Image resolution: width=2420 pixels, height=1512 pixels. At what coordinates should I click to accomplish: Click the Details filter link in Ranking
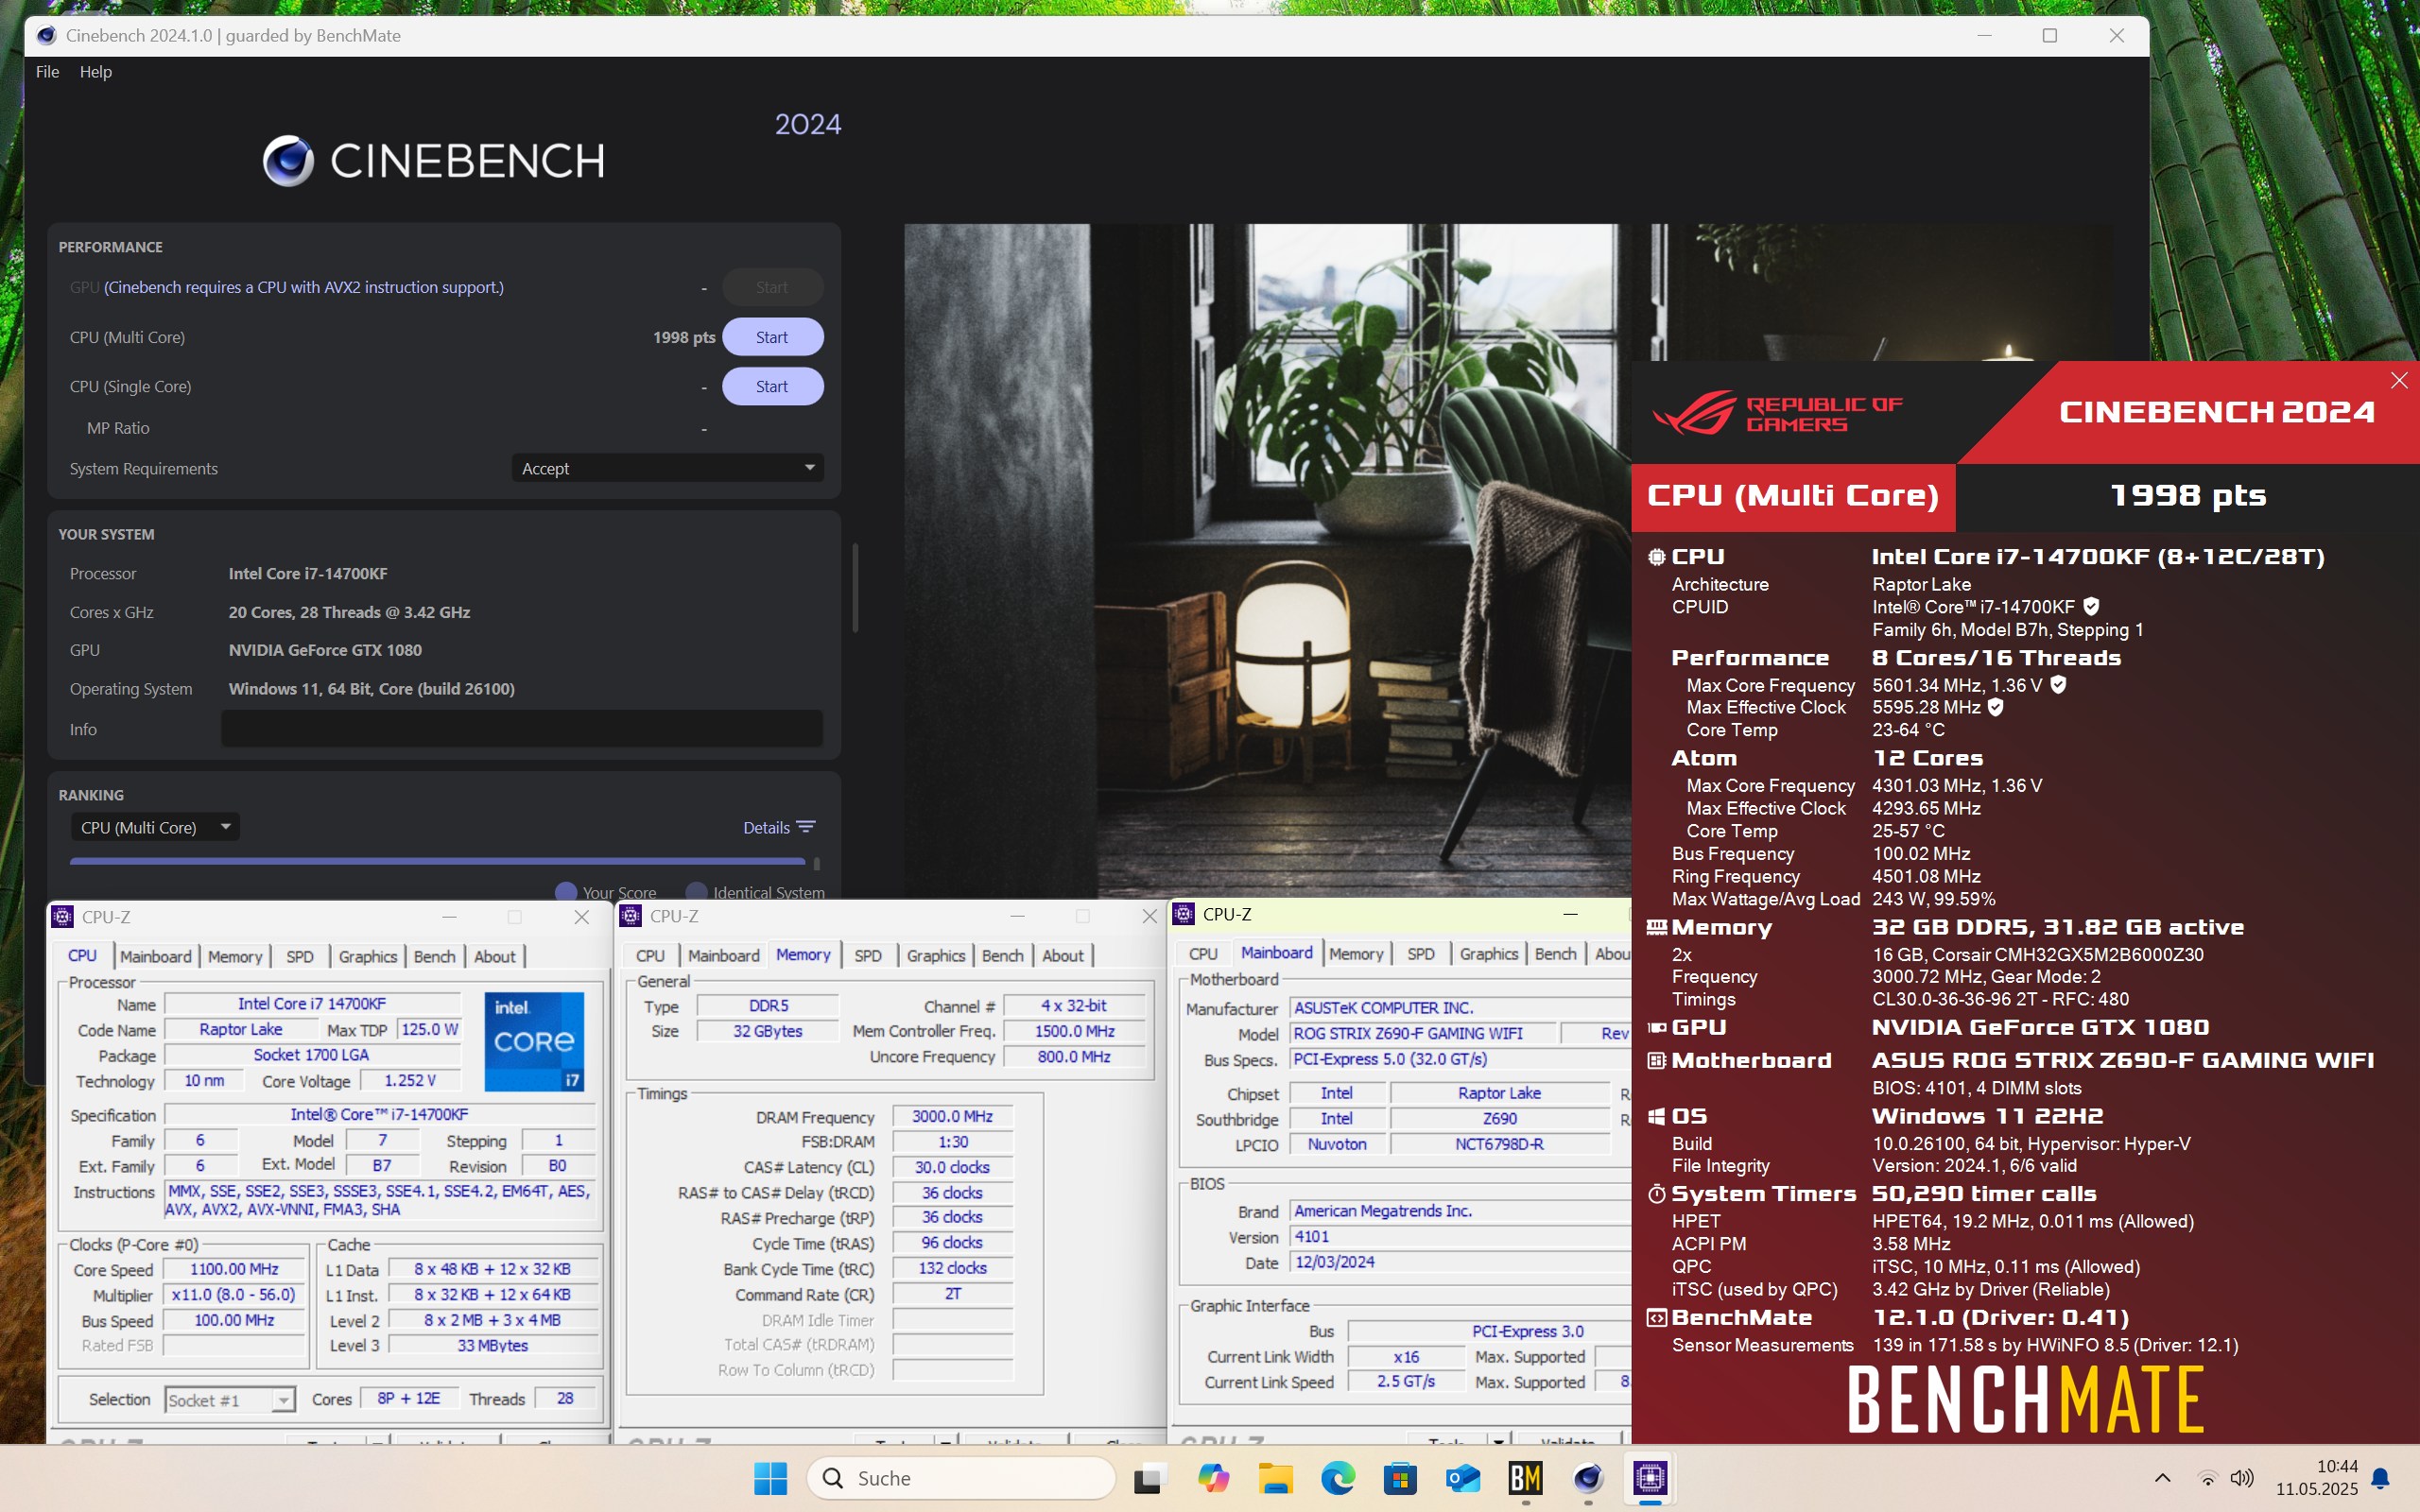tap(779, 827)
